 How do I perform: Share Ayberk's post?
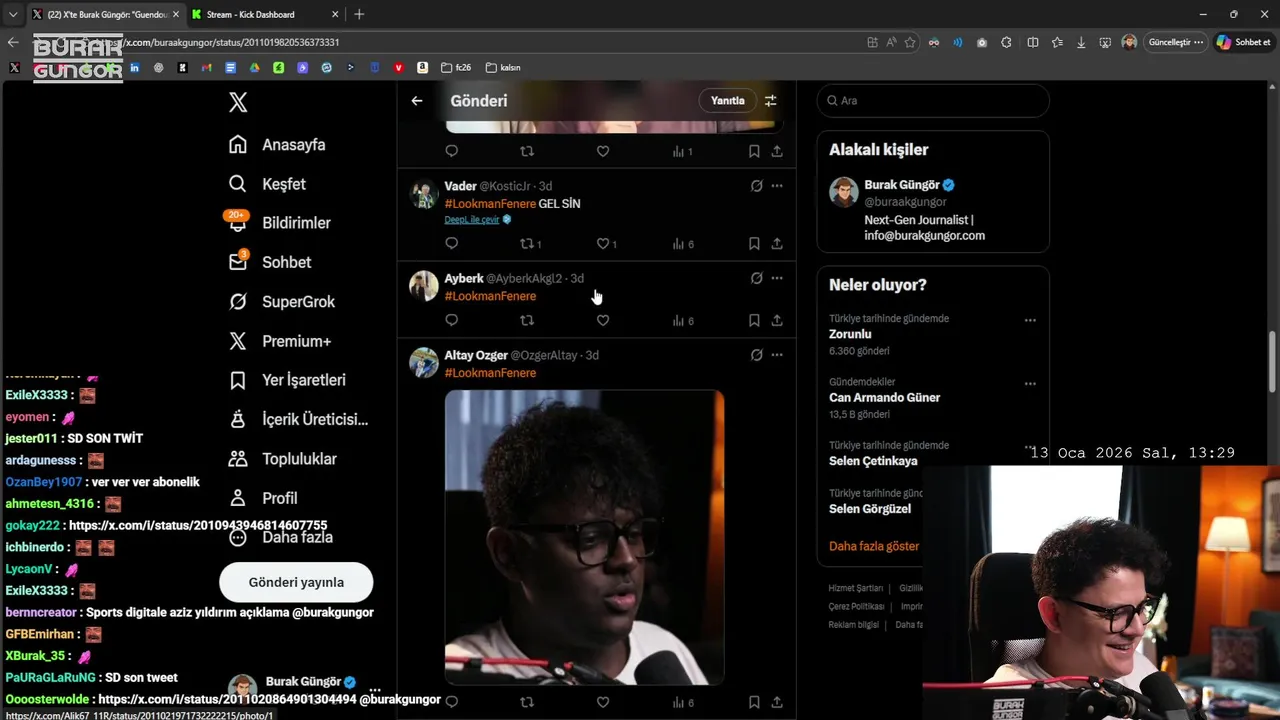pyautogui.click(x=777, y=321)
